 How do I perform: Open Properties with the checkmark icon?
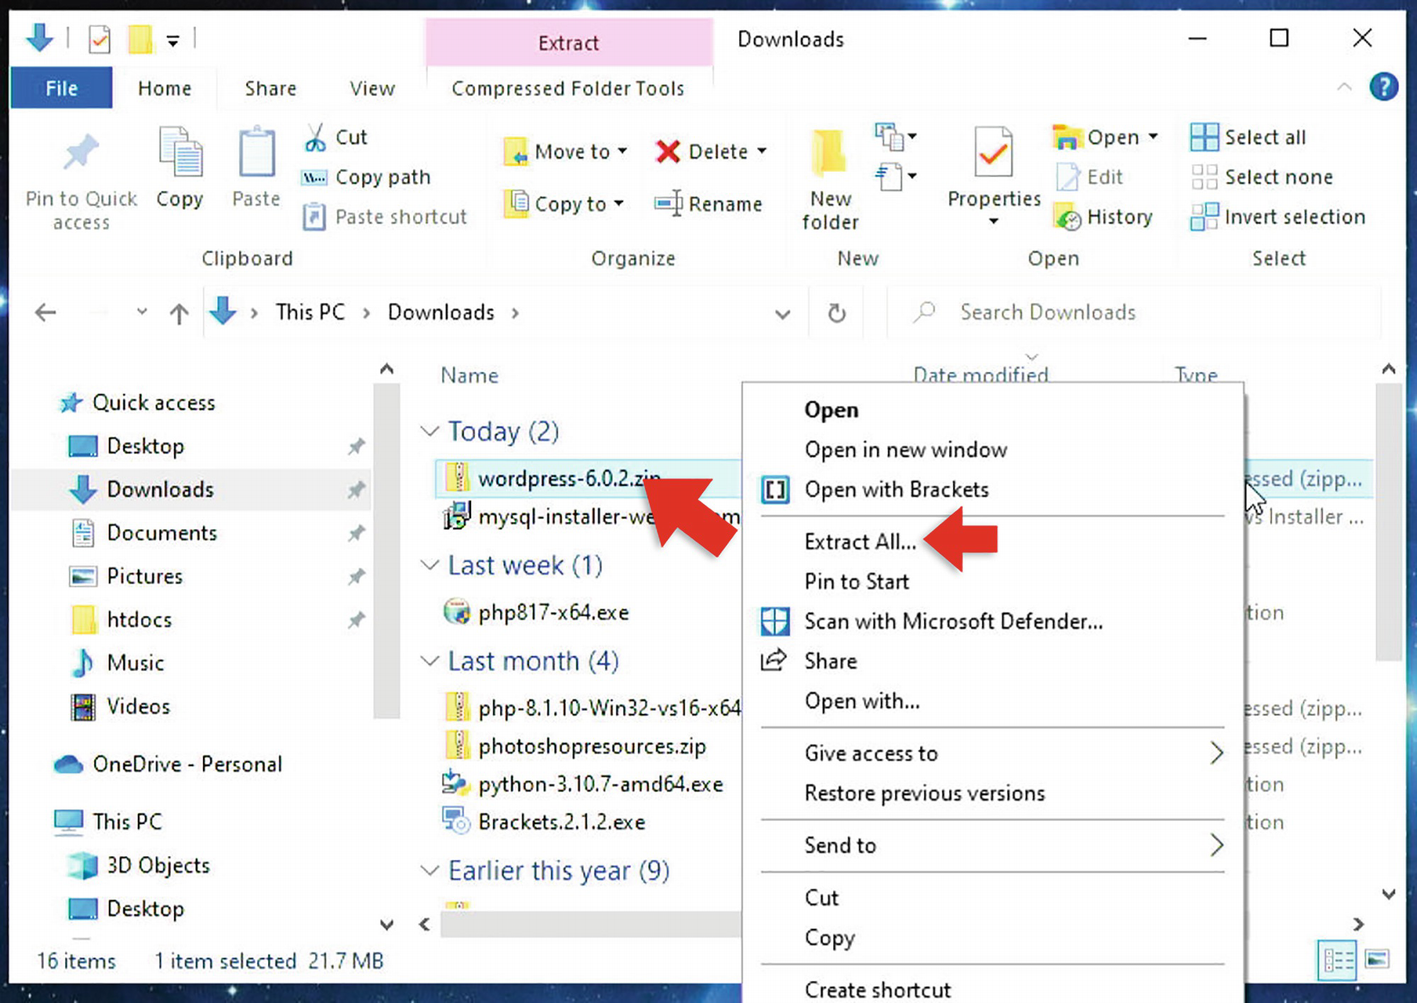(x=993, y=155)
